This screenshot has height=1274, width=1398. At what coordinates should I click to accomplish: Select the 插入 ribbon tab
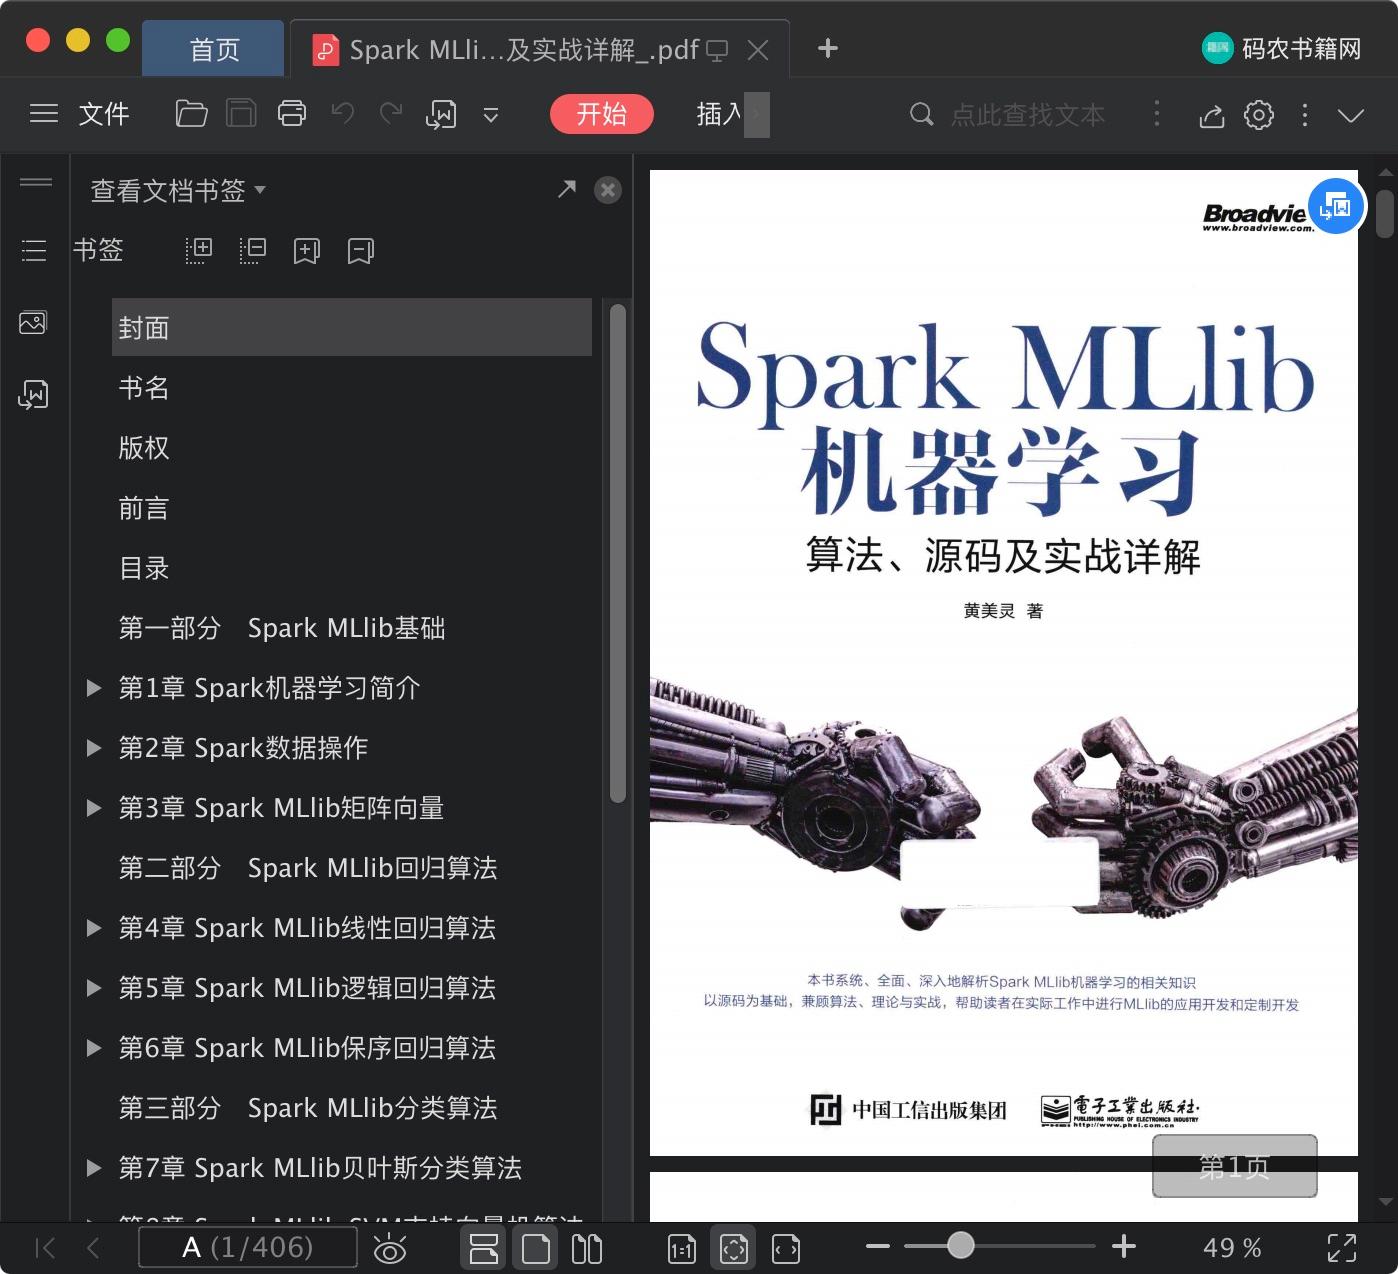tap(719, 114)
